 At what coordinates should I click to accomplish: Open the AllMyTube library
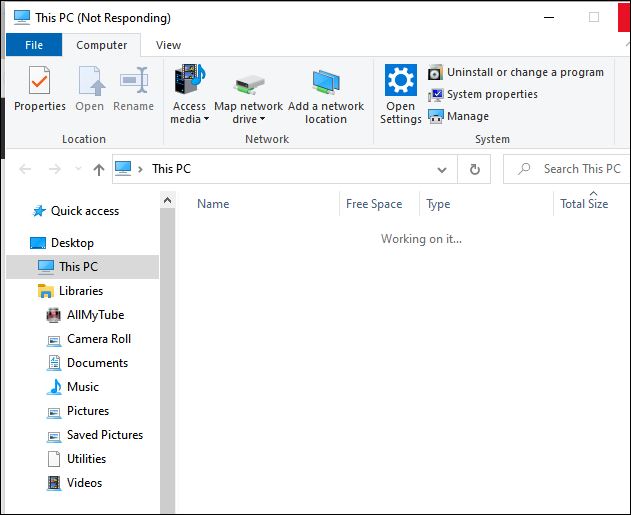pyautogui.click(x=85, y=315)
